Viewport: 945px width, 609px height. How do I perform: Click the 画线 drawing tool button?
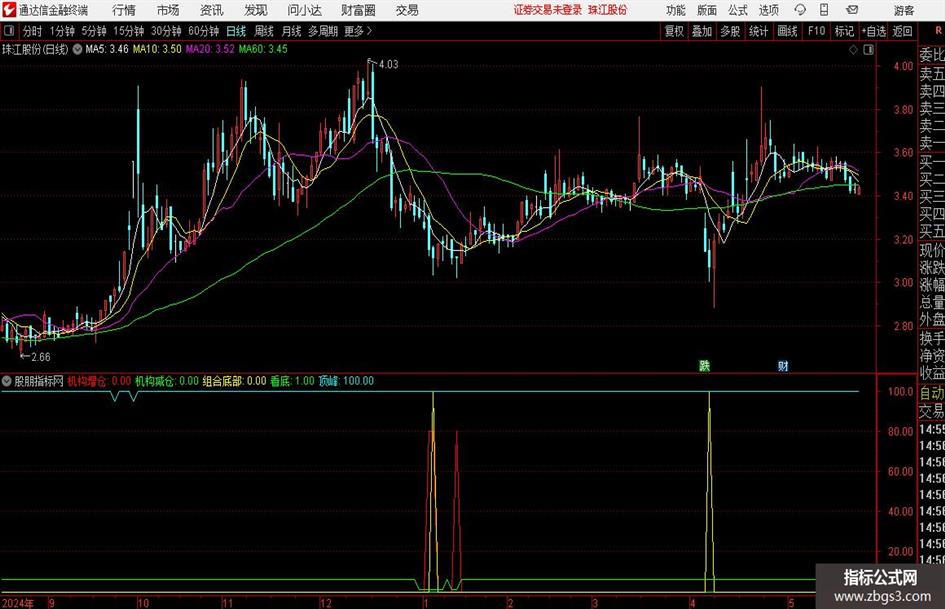pos(787,31)
